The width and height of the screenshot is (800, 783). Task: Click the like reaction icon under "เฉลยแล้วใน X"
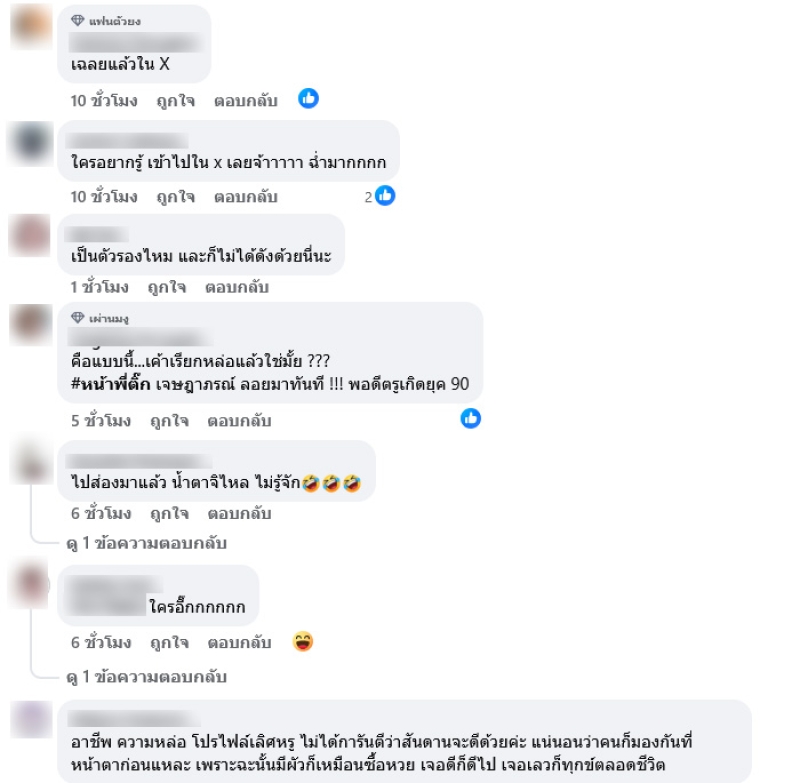pos(309,98)
